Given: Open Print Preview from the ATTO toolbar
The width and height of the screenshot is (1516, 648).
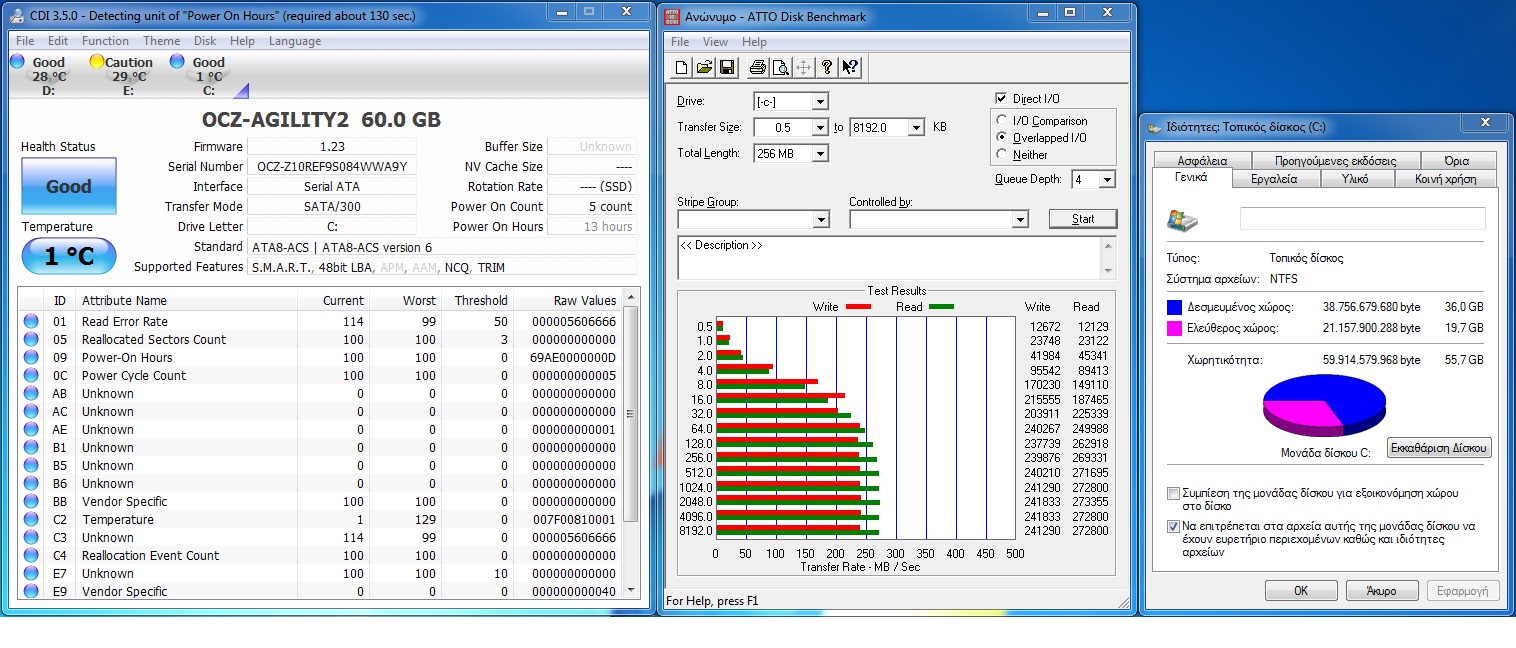Looking at the screenshot, I should tap(781, 67).
